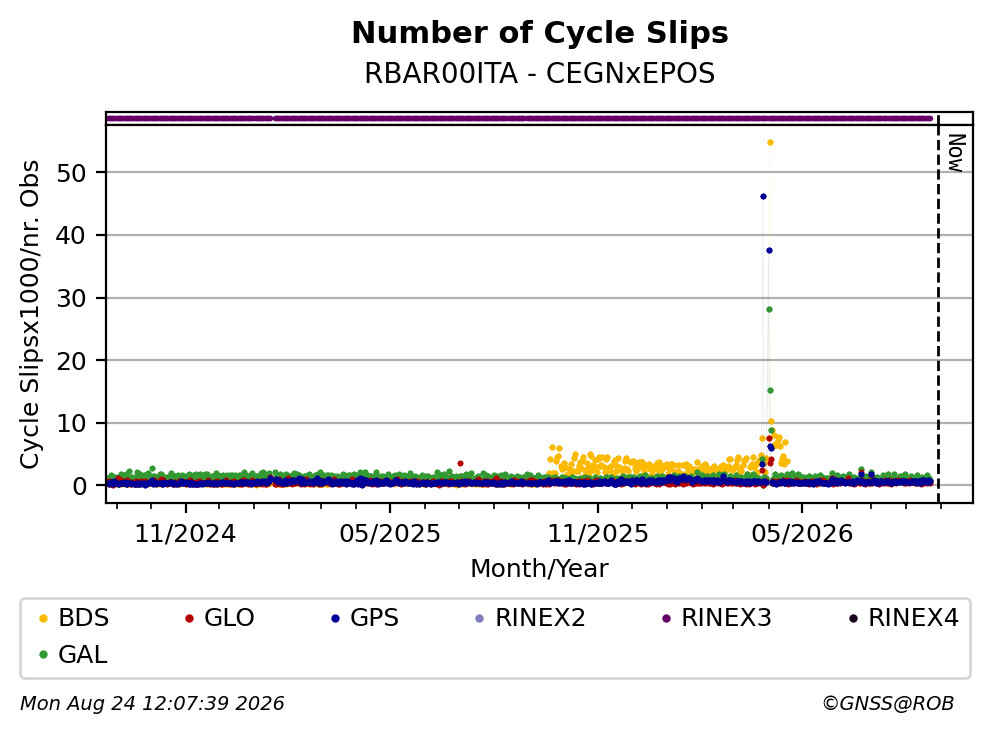Select the RINEX2 legend label

point(540,618)
